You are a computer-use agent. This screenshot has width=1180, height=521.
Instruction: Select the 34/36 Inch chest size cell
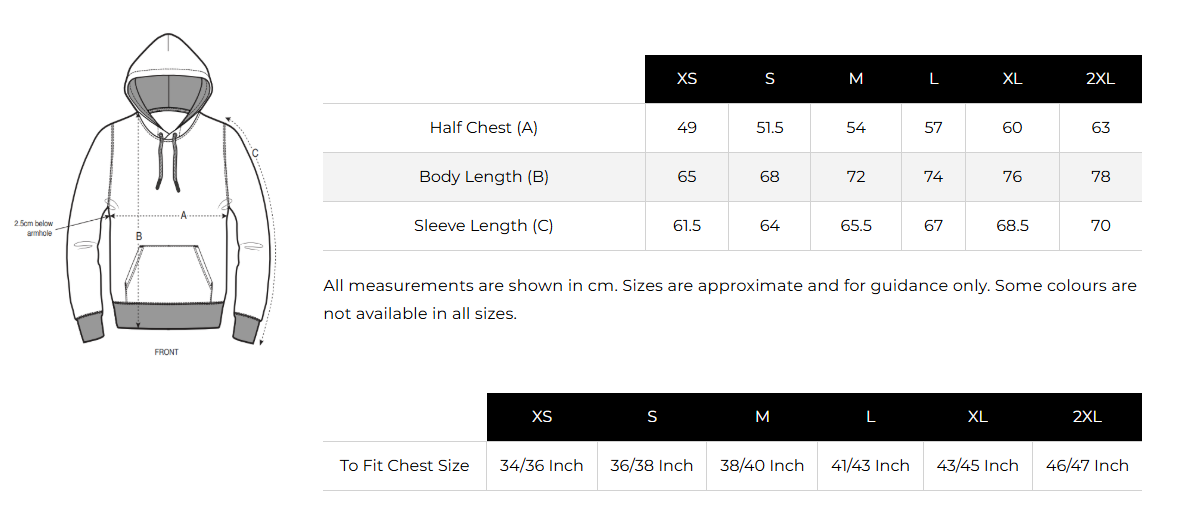(x=542, y=466)
